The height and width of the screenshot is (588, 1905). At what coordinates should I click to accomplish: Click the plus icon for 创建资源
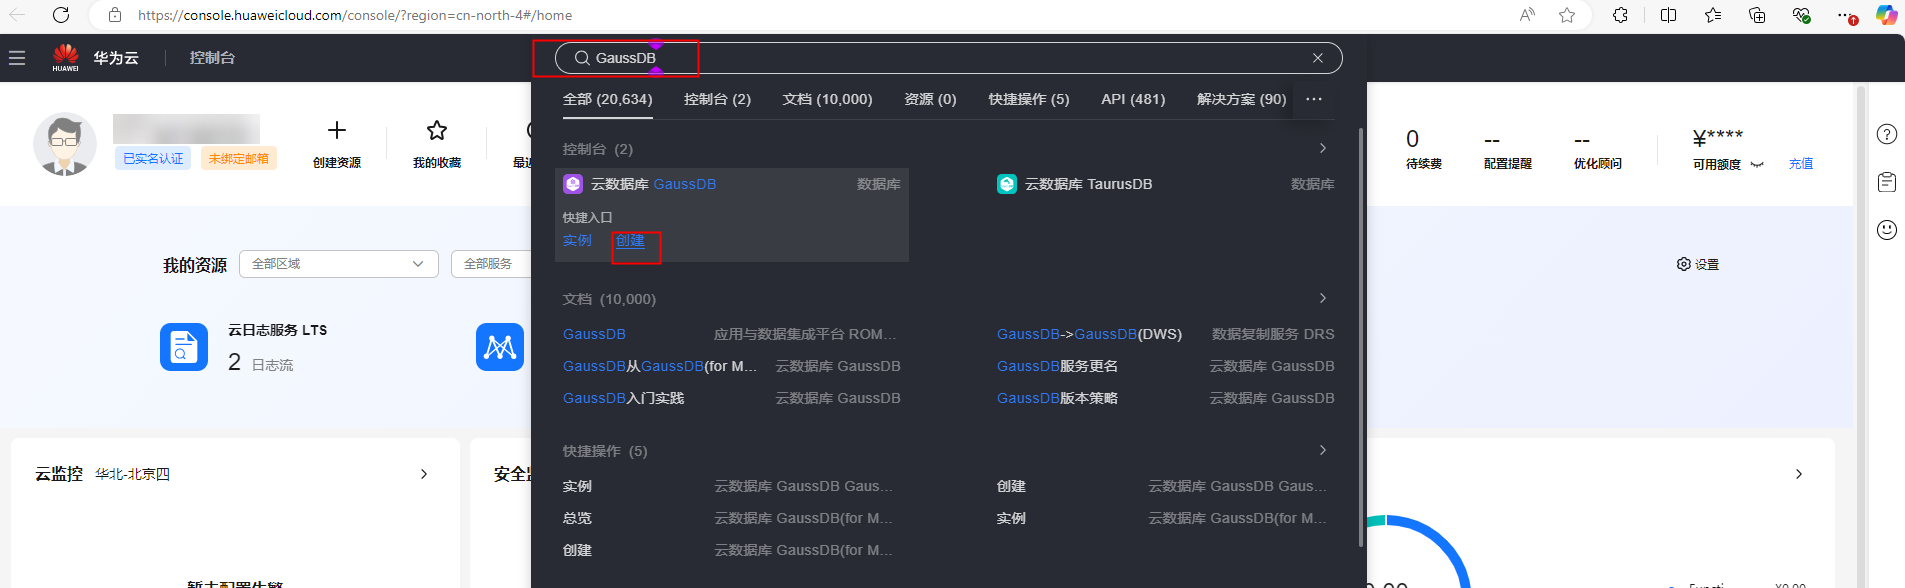[x=337, y=130]
